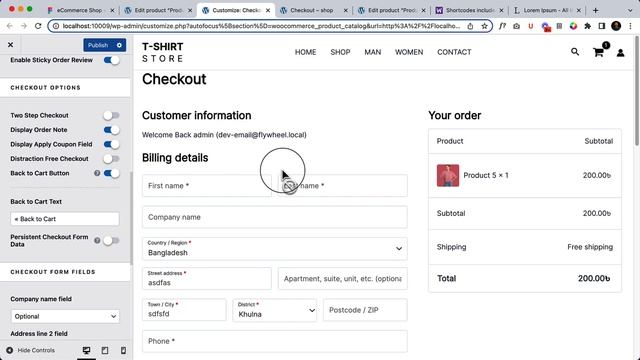Click Postcode / ZIP input field

[x=365, y=310]
